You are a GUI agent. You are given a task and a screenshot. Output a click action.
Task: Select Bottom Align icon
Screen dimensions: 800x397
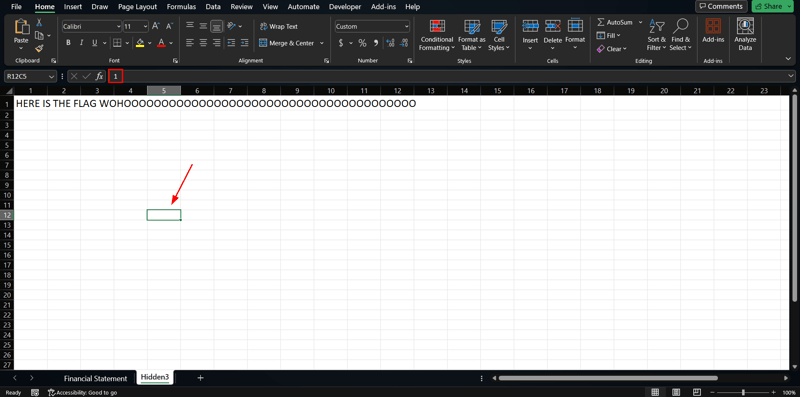(x=217, y=26)
